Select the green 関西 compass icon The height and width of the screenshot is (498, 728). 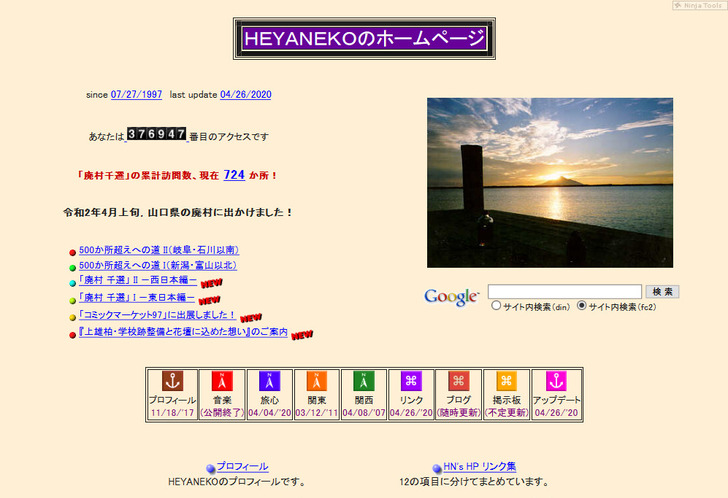(x=364, y=381)
